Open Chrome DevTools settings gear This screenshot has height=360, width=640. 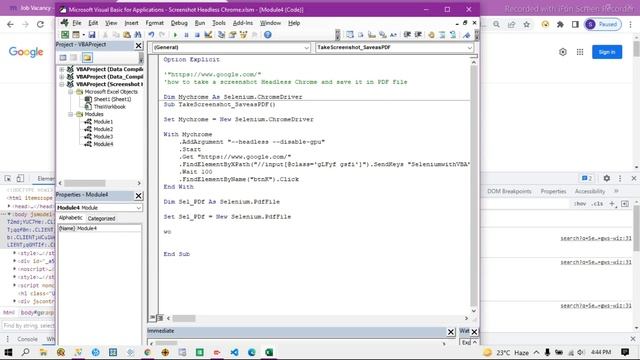(x=607, y=178)
